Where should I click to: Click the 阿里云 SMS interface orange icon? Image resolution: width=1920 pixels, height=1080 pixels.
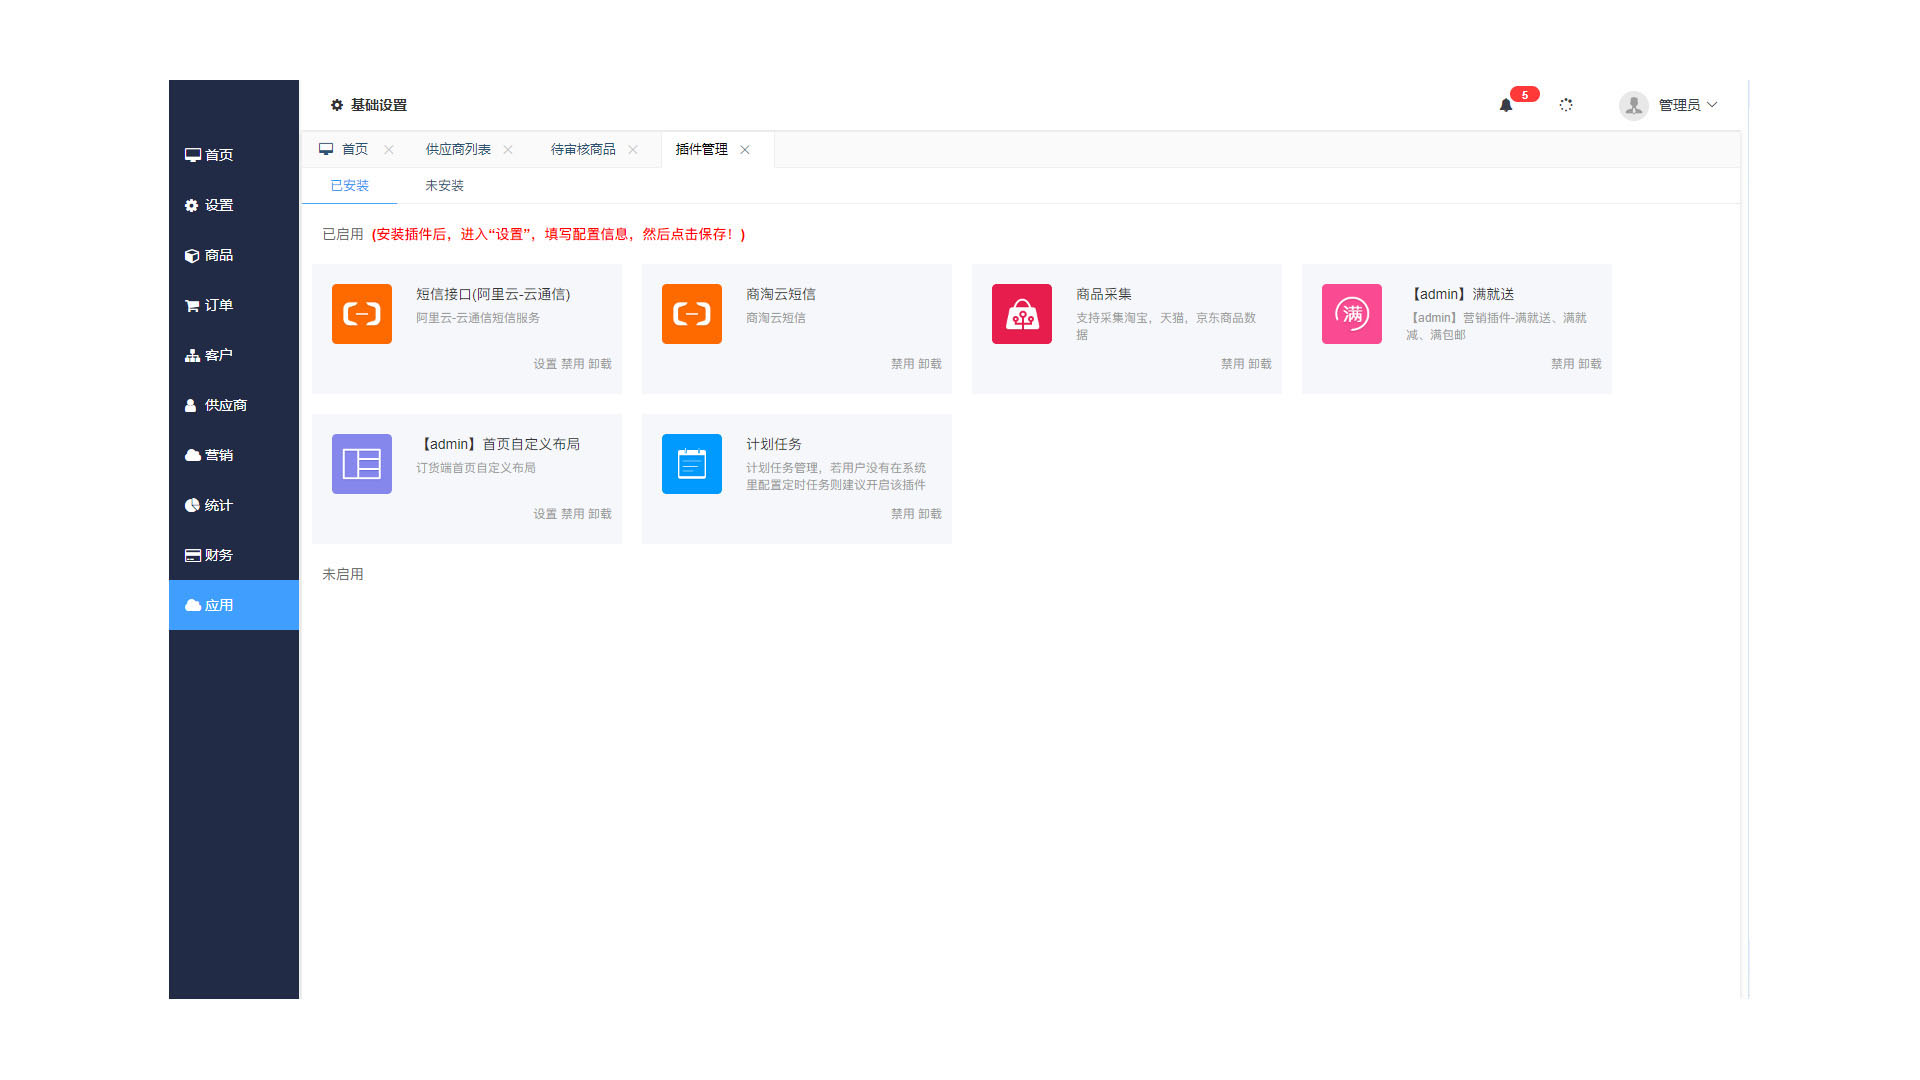[x=361, y=314]
